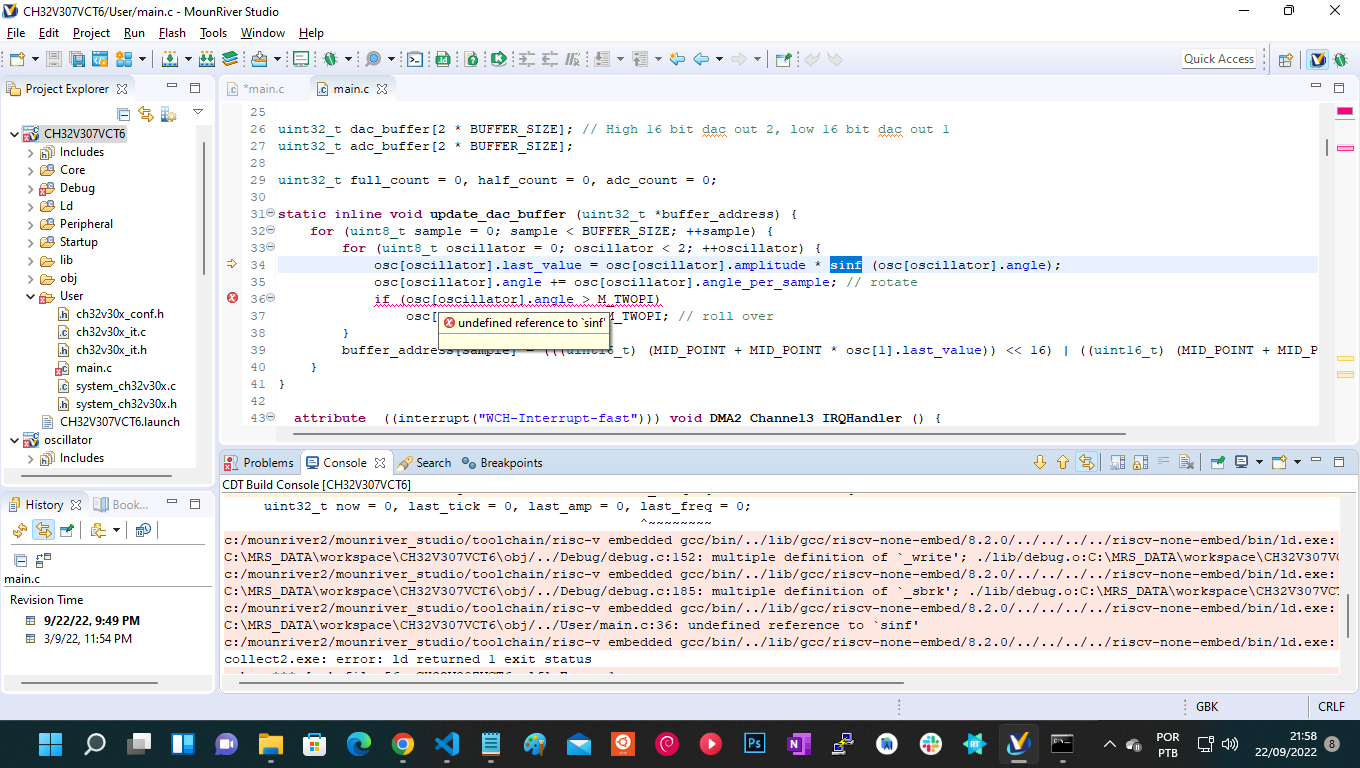Viewport: 1360px width, 768px height.
Task: Switch to the Breakpoints tab
Action: tap(501, 462)
